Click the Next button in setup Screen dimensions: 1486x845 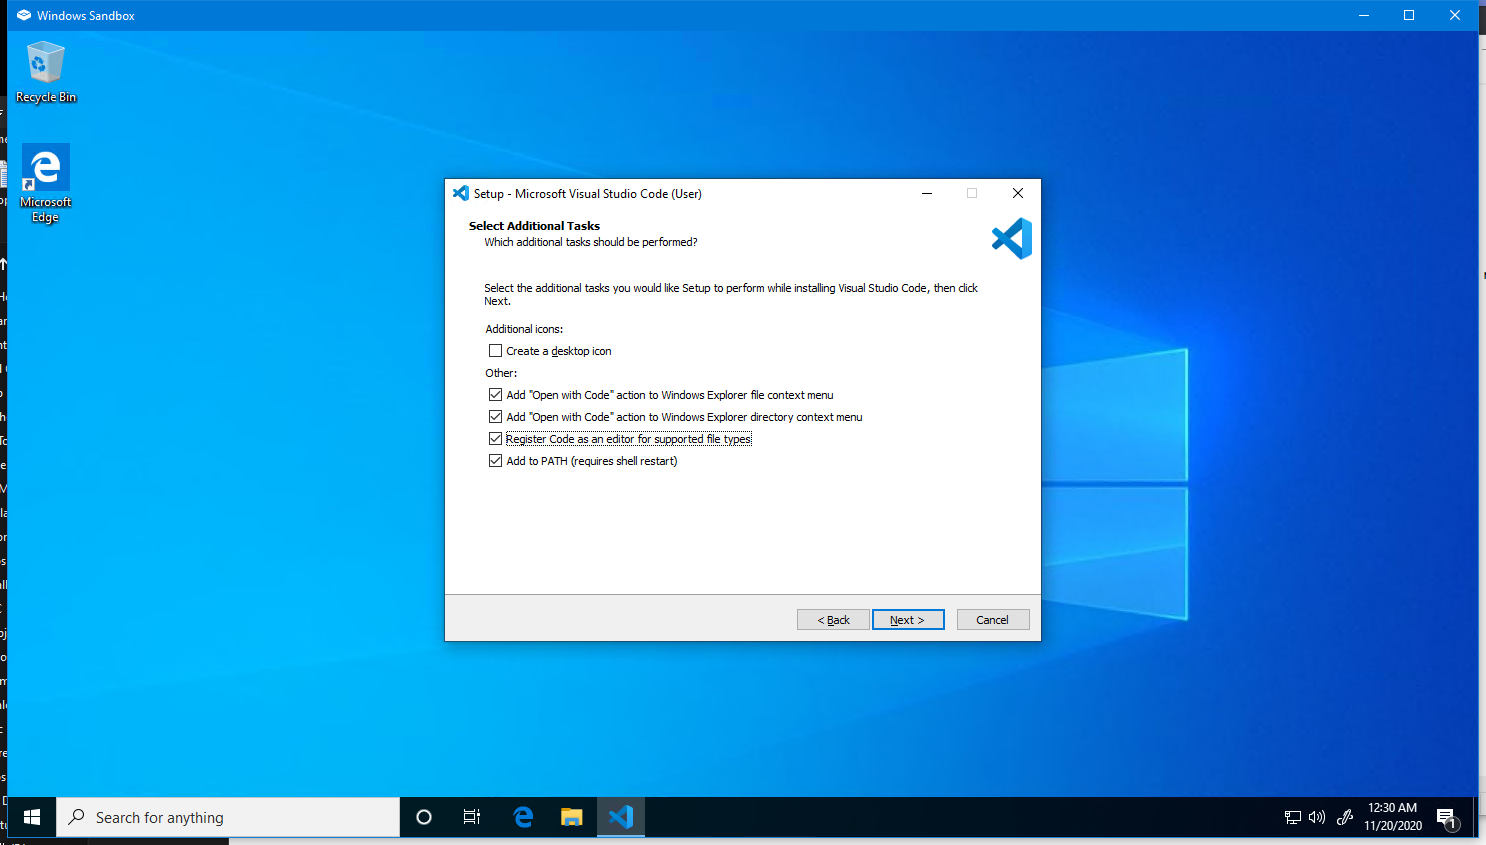click(907, 620)
